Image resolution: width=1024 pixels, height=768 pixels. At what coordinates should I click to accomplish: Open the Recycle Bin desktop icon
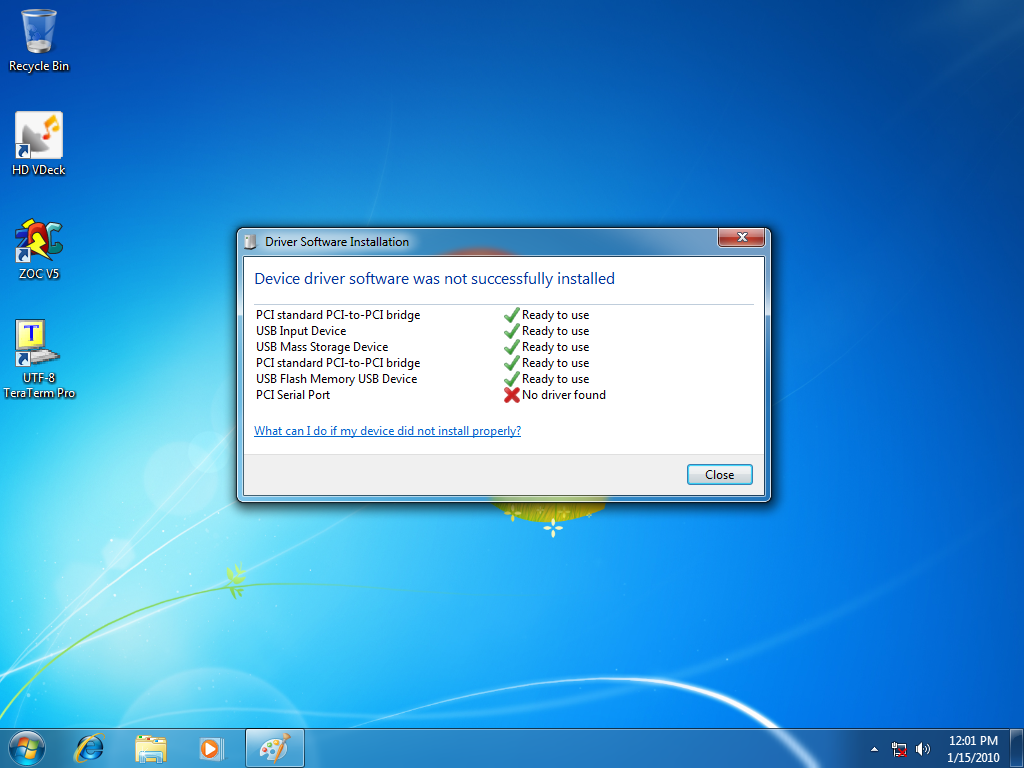(x=39, y=33)
